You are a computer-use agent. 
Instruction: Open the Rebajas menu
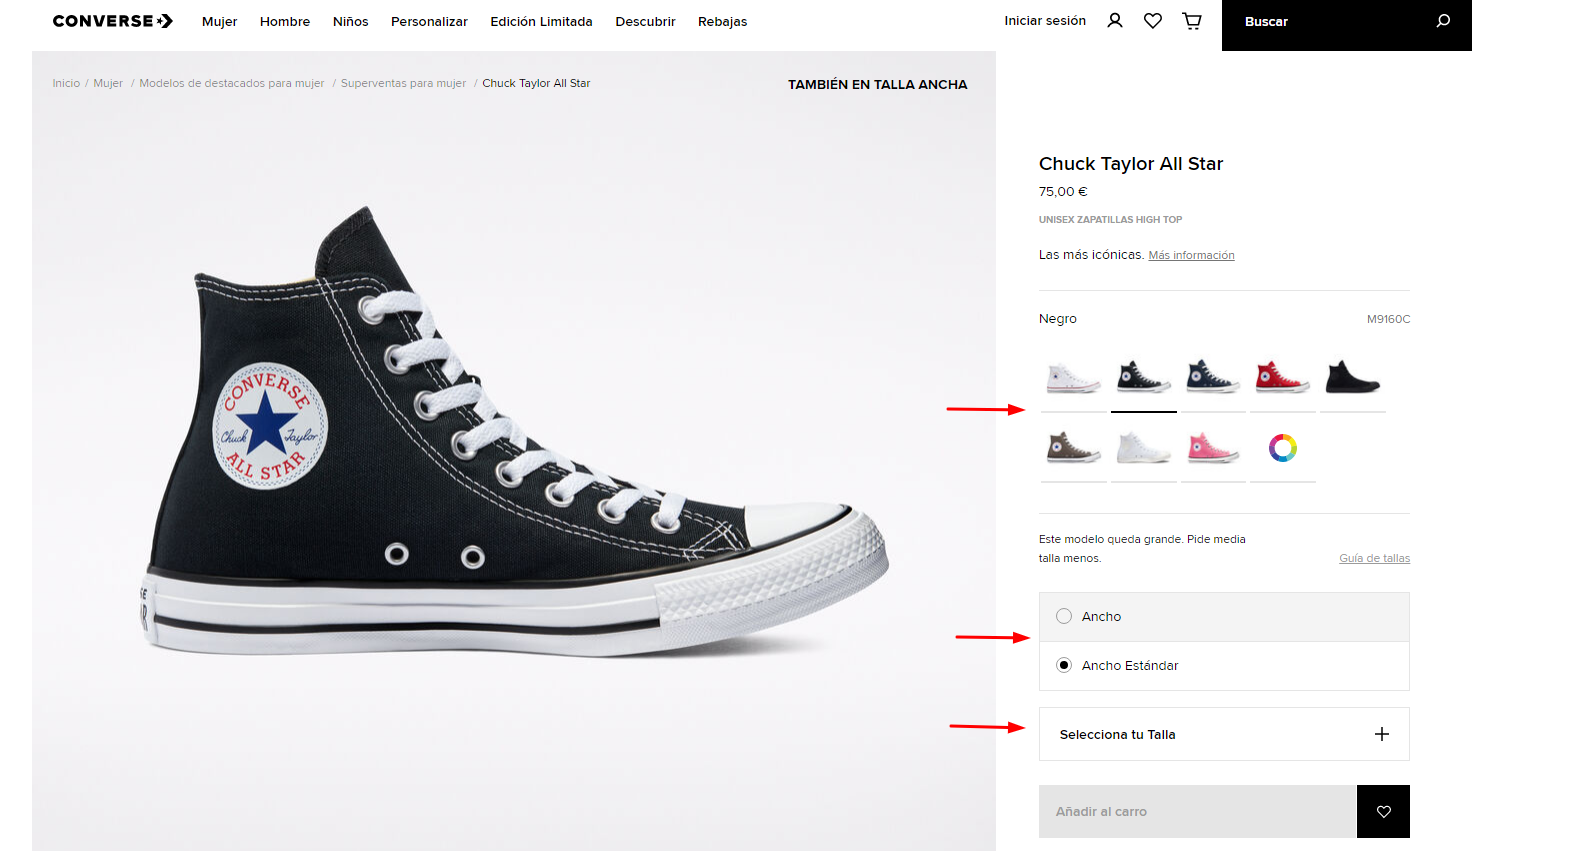[722, 21]
